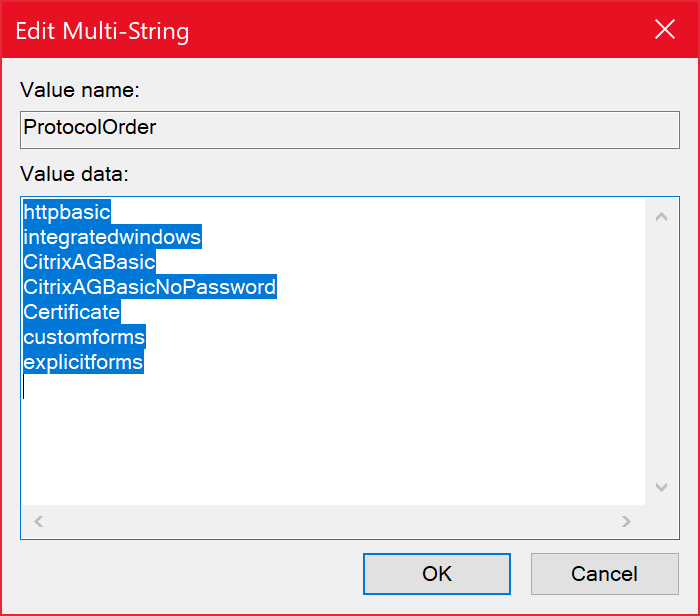
Task: Click the Cancel button
Action: pyautogui.click(x=604, y=574)
